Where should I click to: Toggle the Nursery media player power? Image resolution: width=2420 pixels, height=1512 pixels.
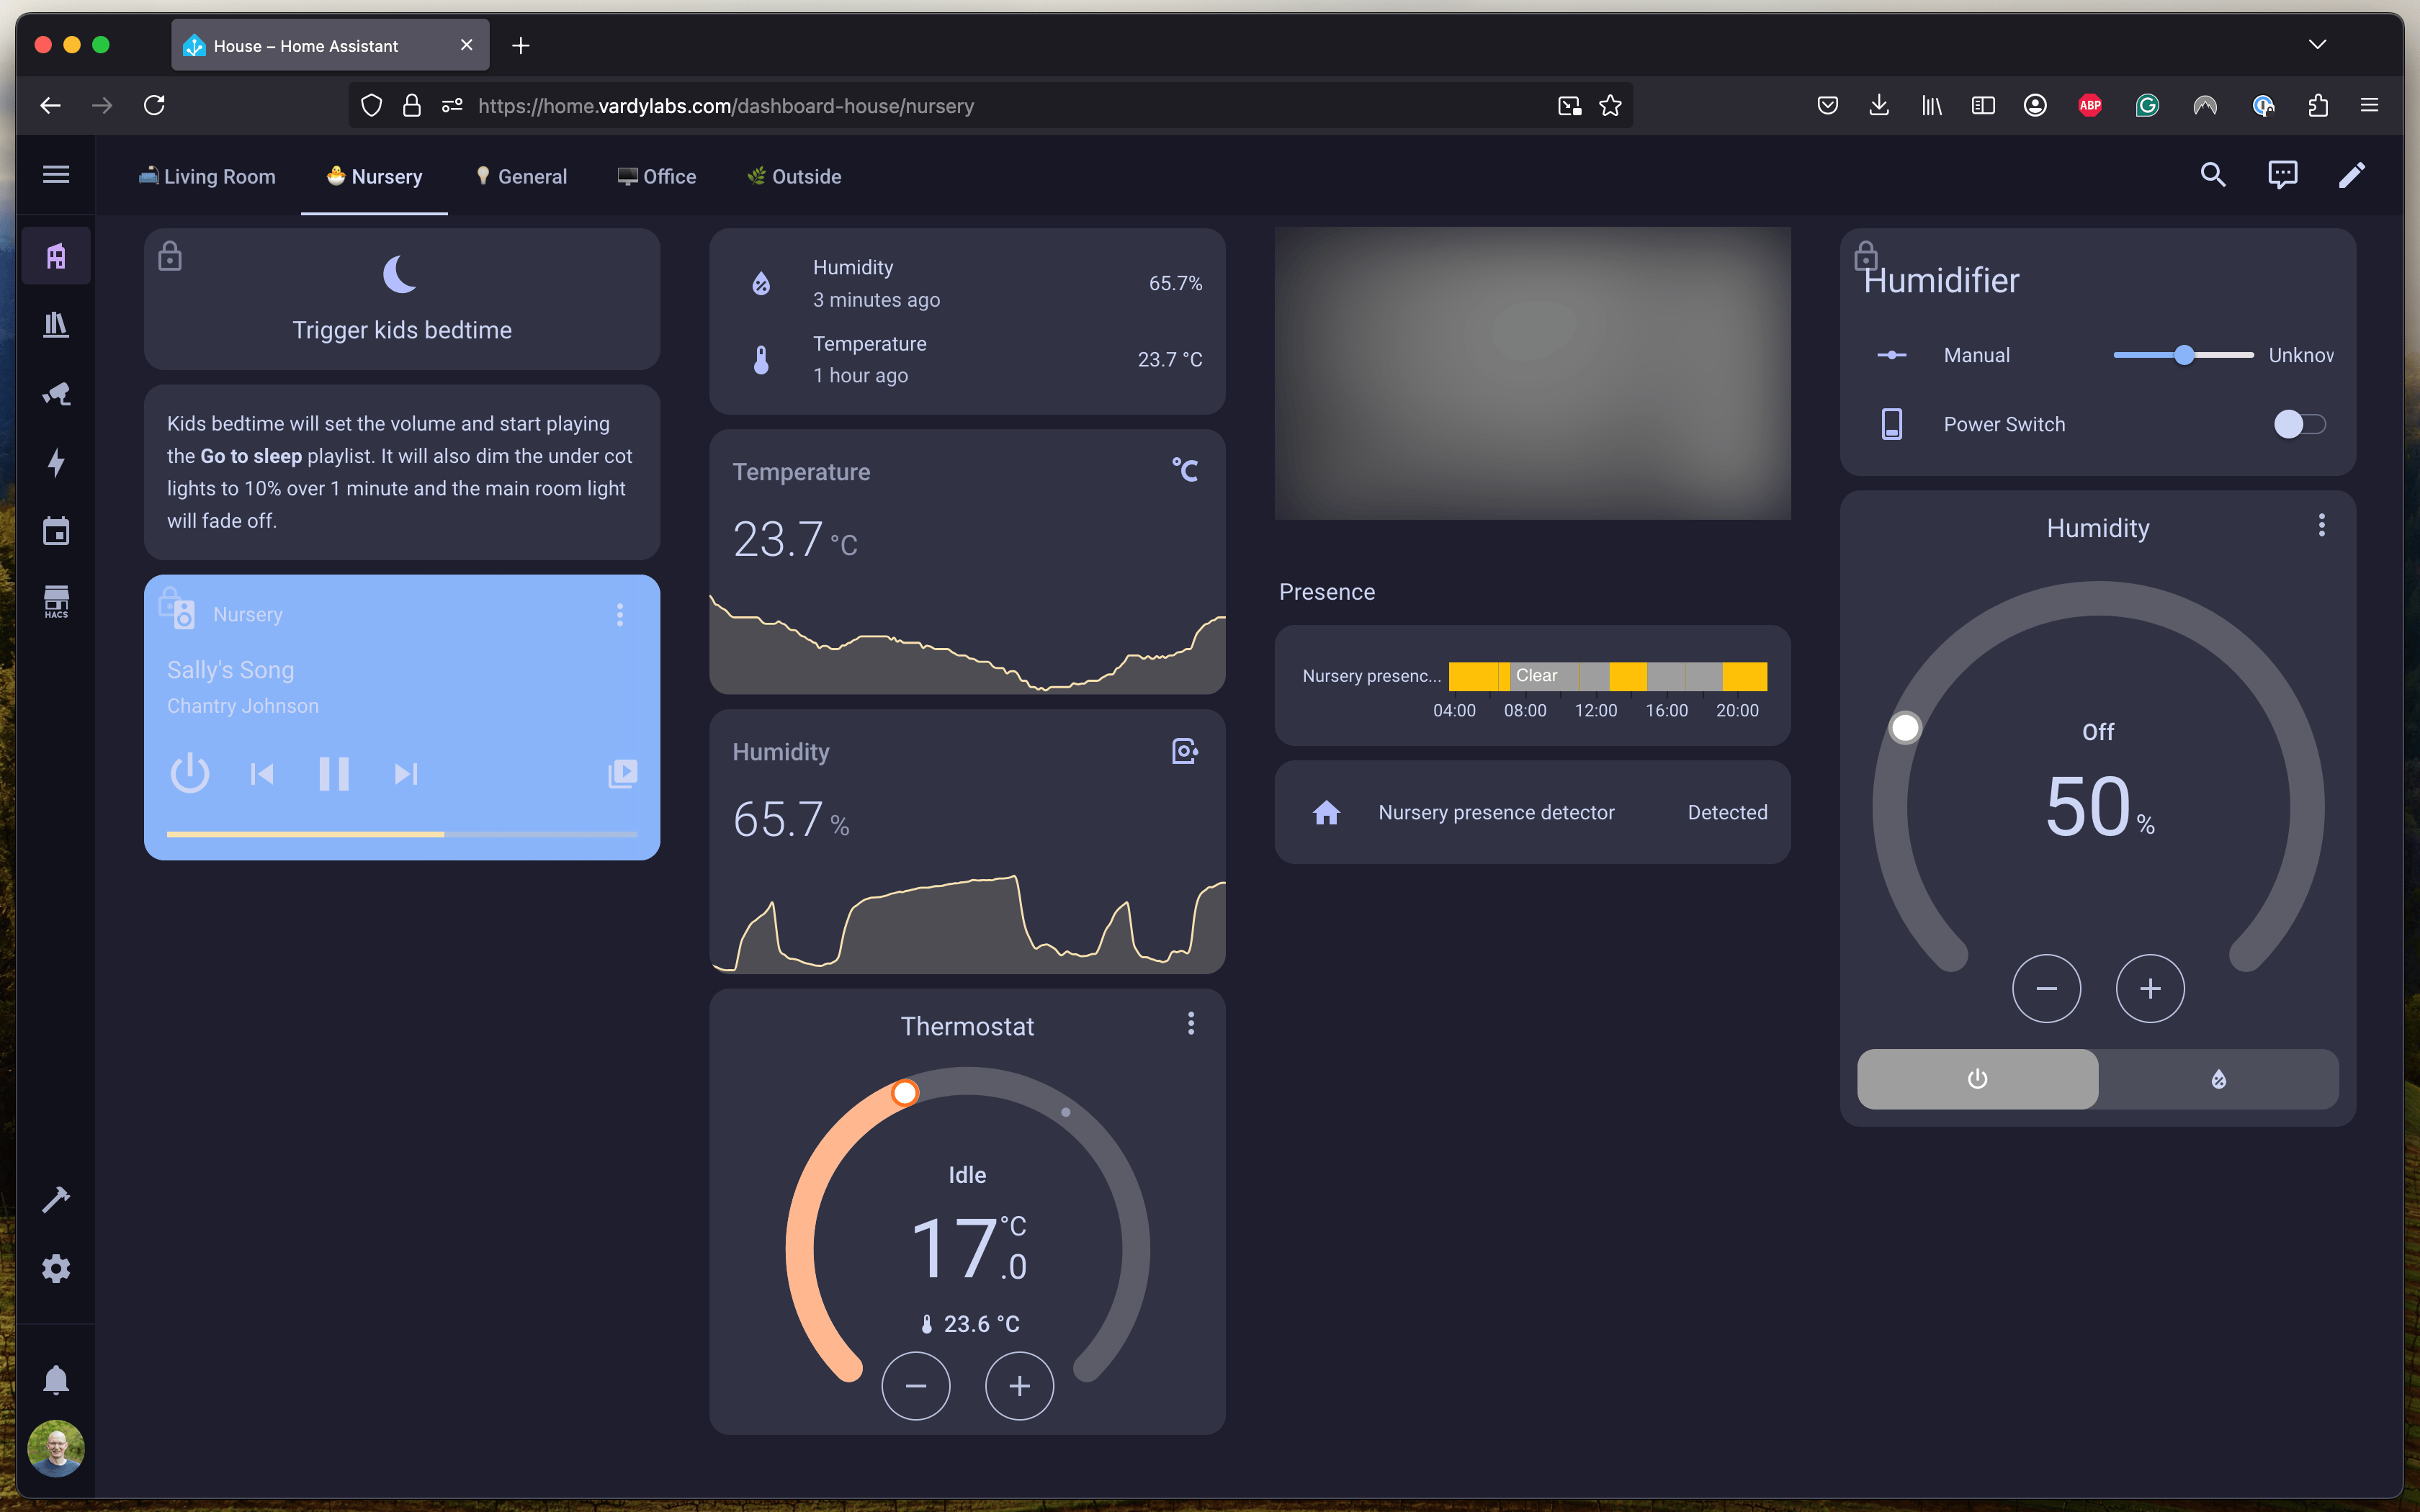pos(190,773)
